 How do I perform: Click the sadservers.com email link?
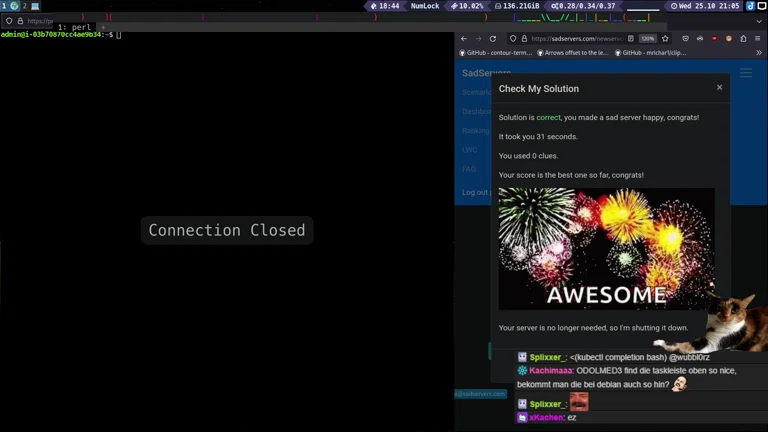(480, 394)
